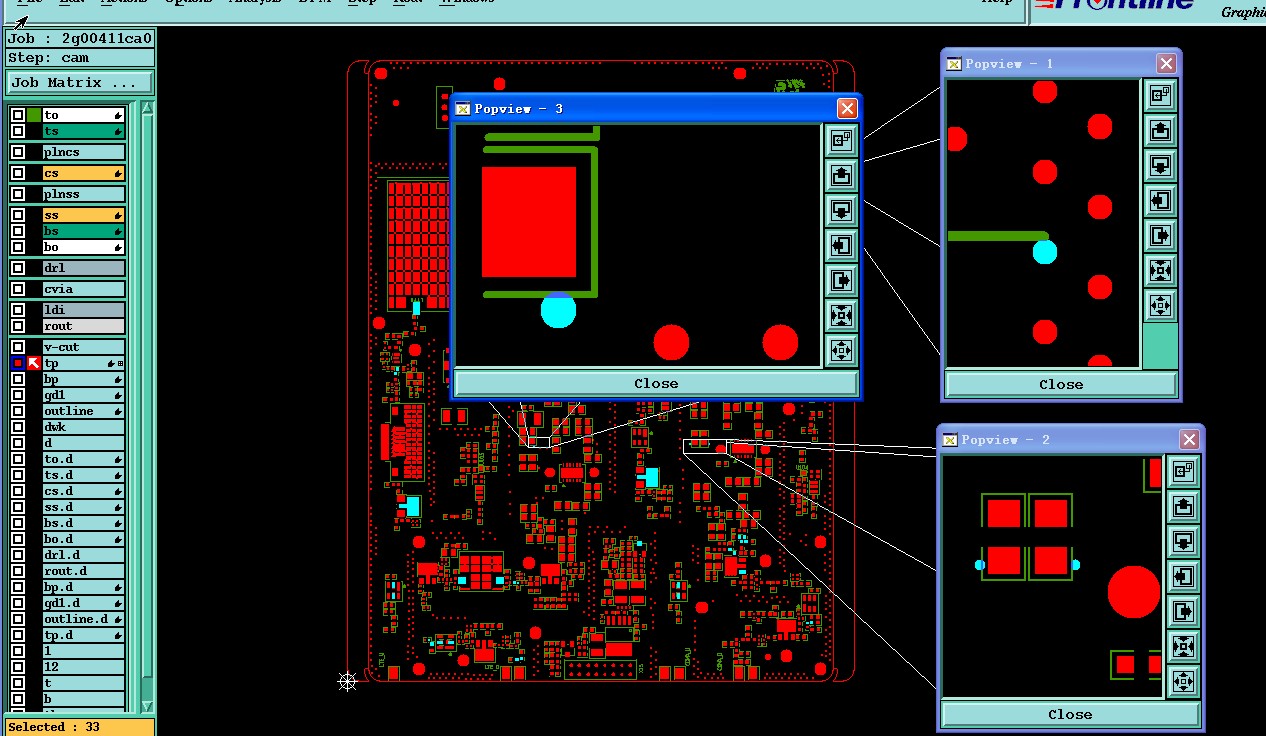Select the cvia layer name

point(84,289)
